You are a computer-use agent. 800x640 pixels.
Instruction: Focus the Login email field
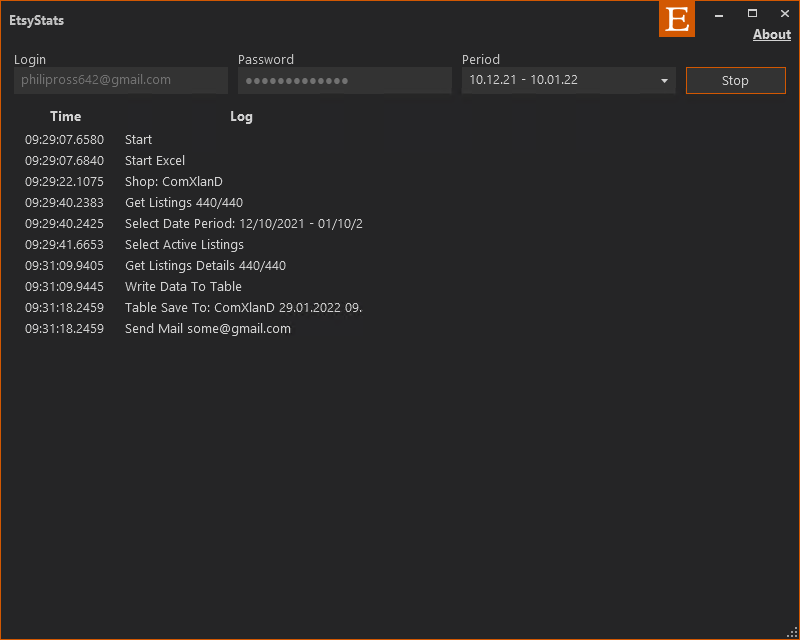point(121,81)
